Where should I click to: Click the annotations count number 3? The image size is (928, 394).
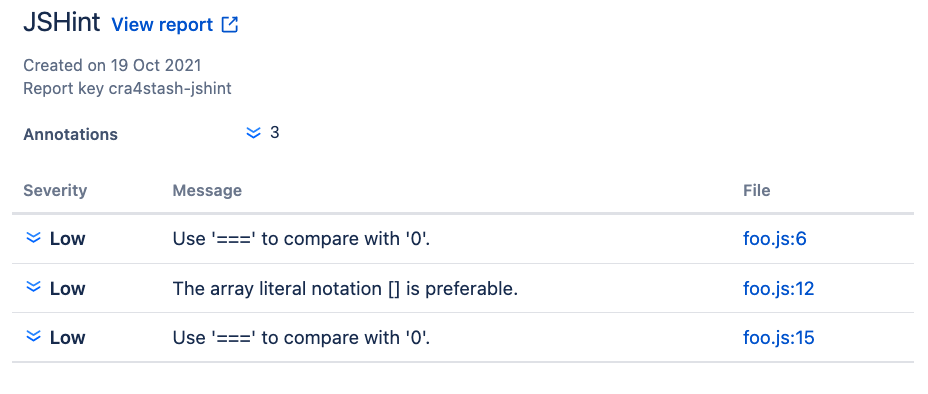tap(275, 133)
